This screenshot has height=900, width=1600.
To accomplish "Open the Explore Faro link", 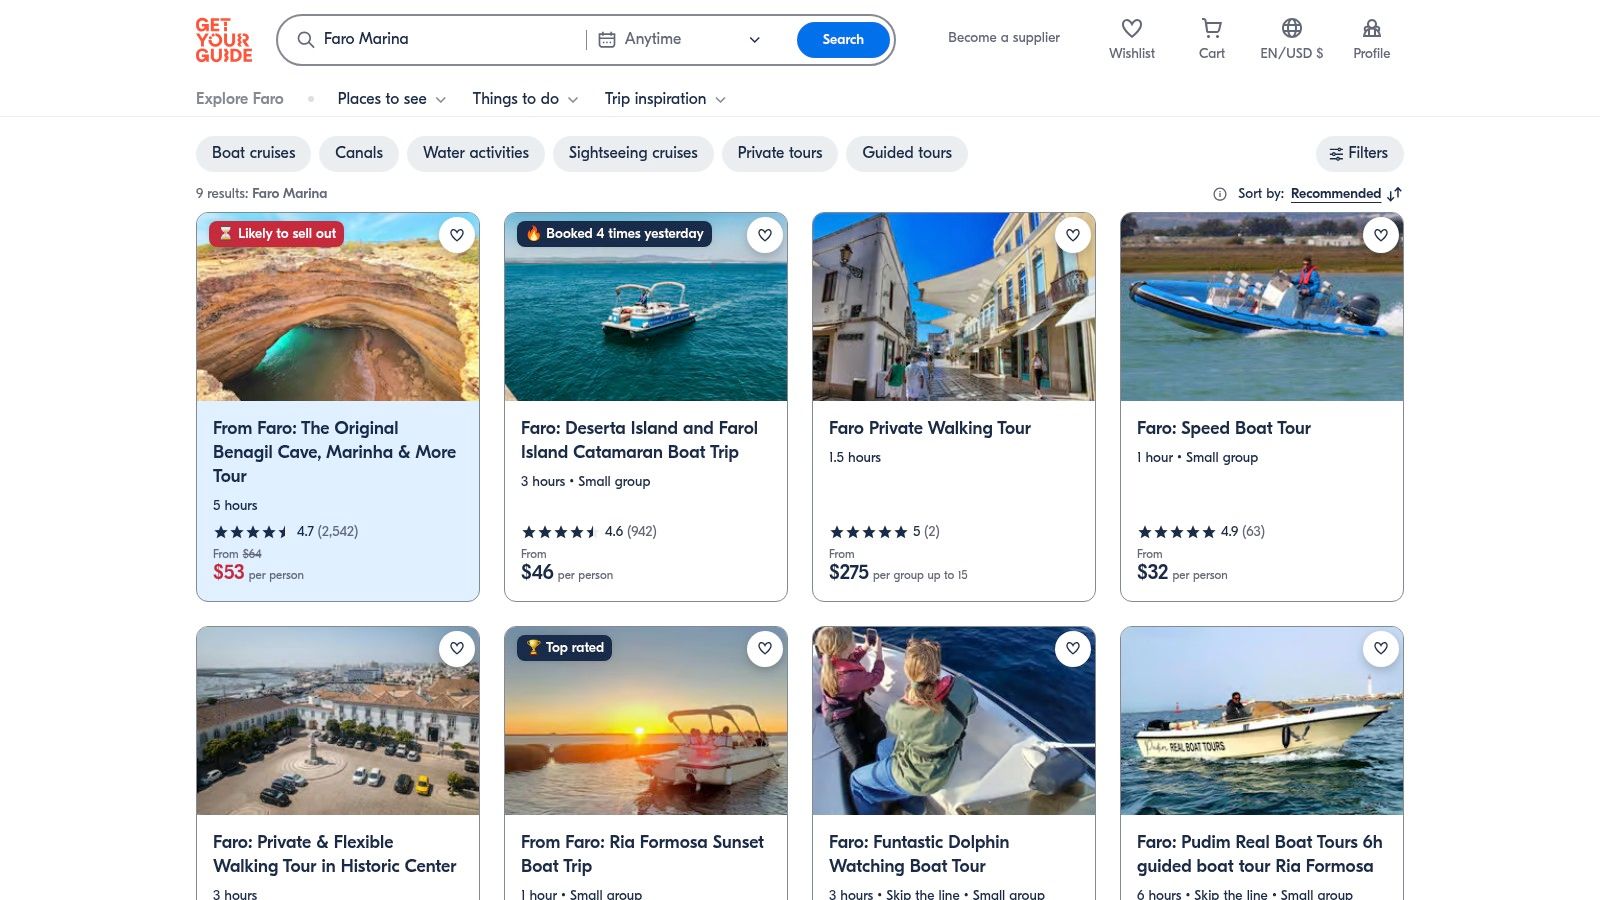I will pyautogui.click(x=240, y=99).
